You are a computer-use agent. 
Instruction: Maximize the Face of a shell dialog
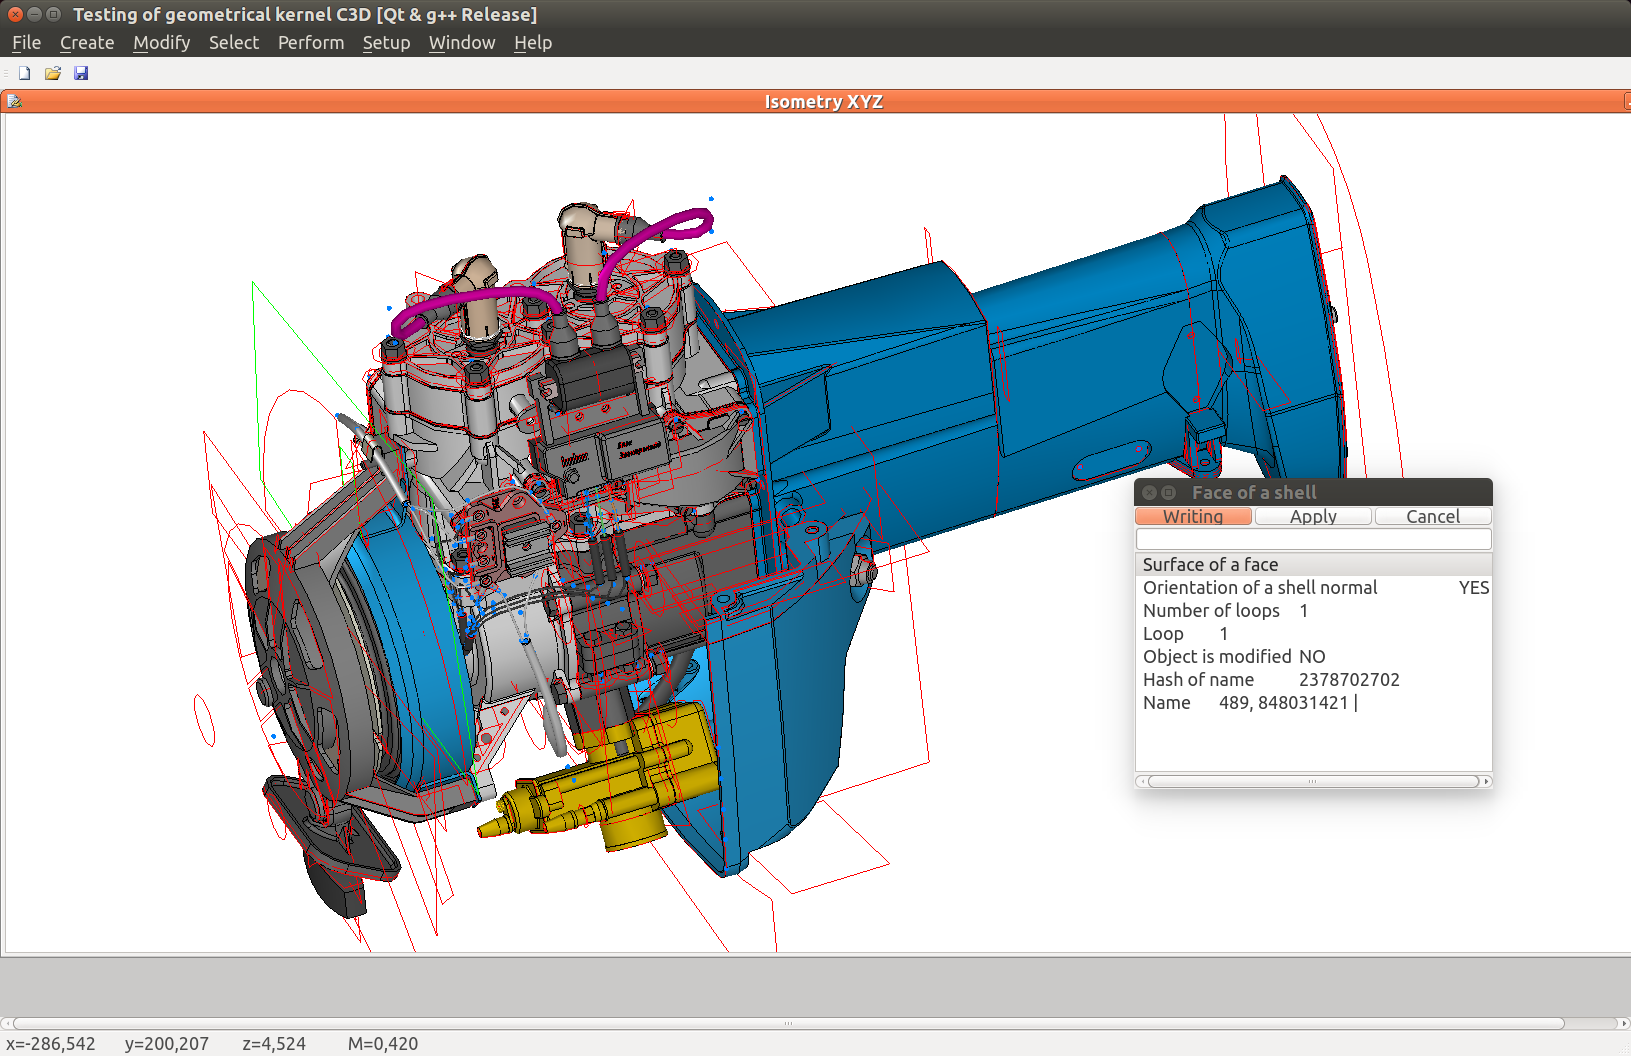[x=1168, y=492]
